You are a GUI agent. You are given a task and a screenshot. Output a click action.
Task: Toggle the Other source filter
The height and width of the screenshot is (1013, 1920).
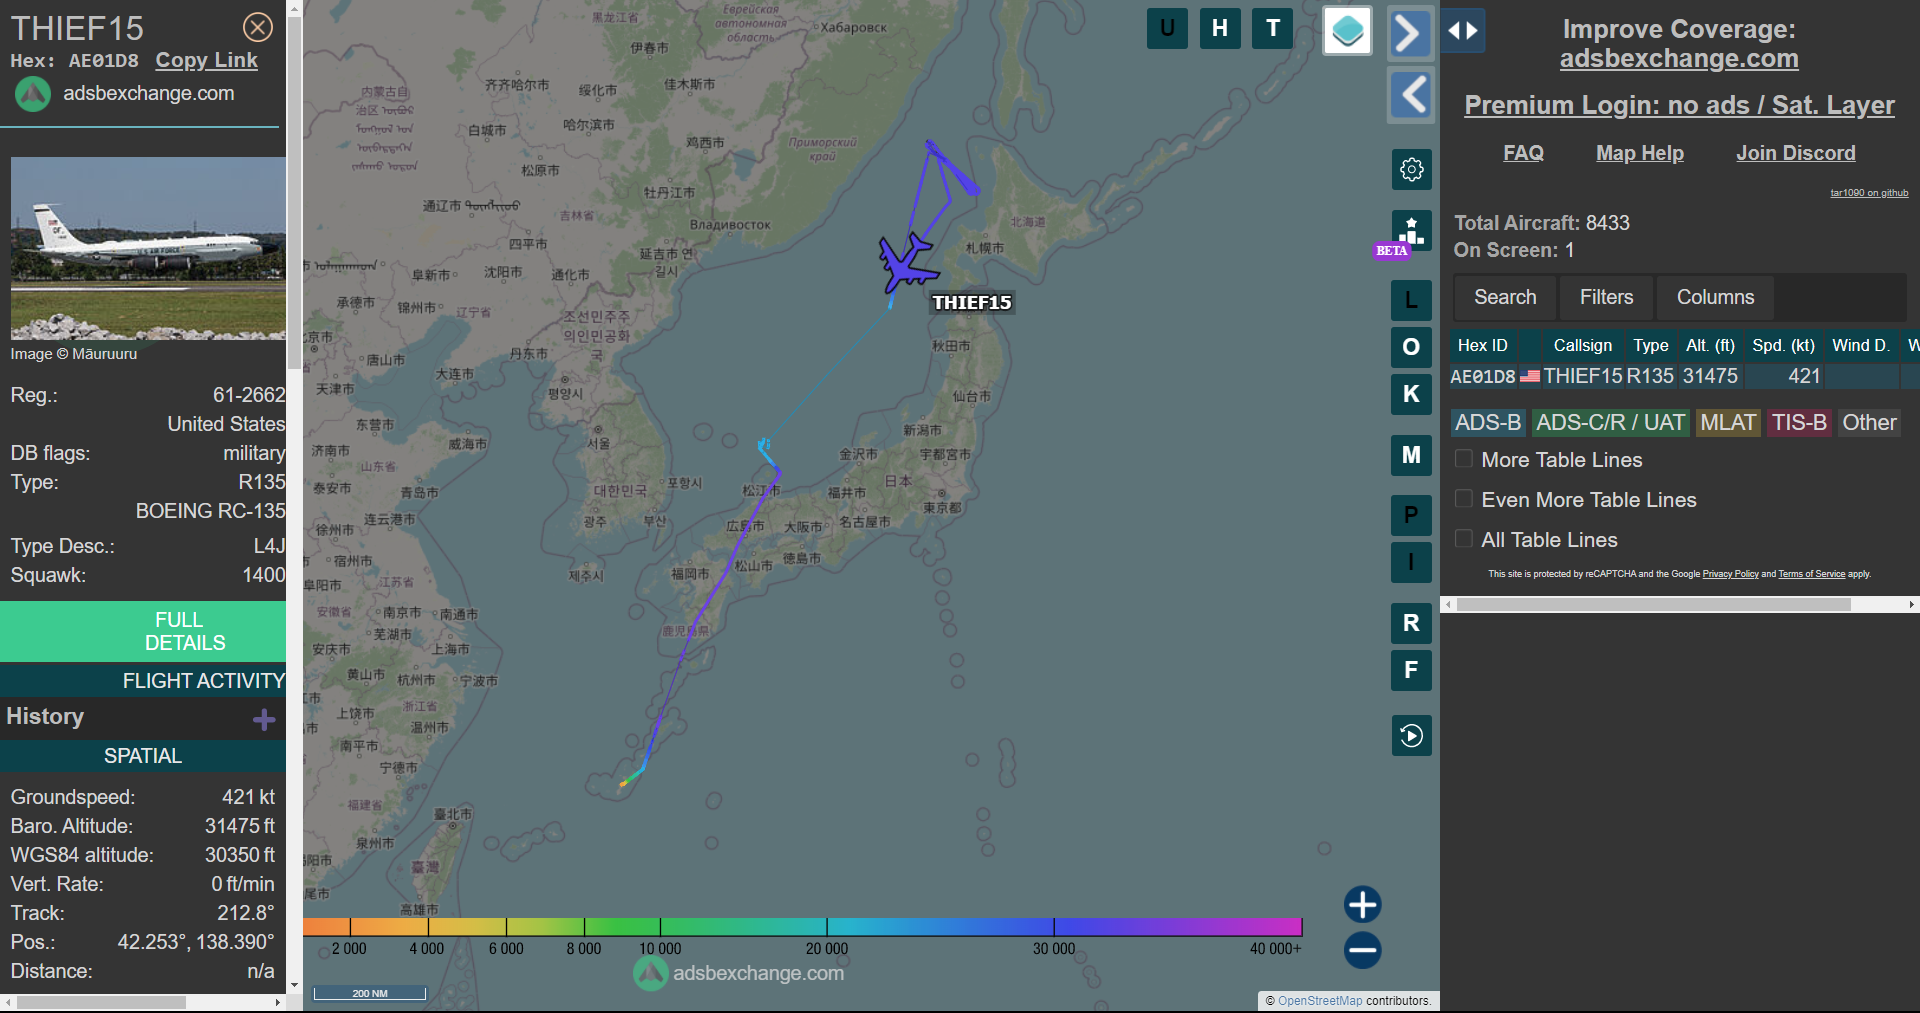pyautogui.click(x=1869, y=423)
